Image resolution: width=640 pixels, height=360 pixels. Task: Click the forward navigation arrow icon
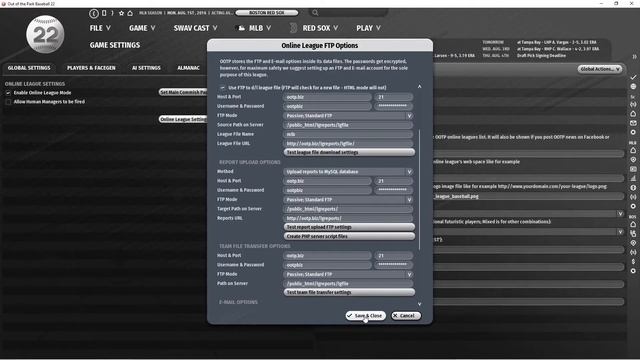click(x=112, y=13)
